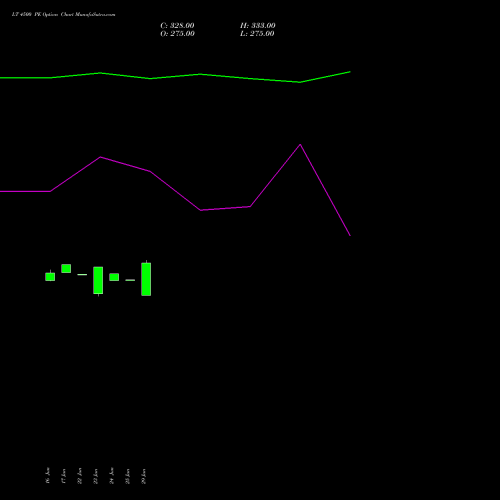Click the tall green candlestick above 29 Jan
The image size is (500, 500).
point(146,279)
